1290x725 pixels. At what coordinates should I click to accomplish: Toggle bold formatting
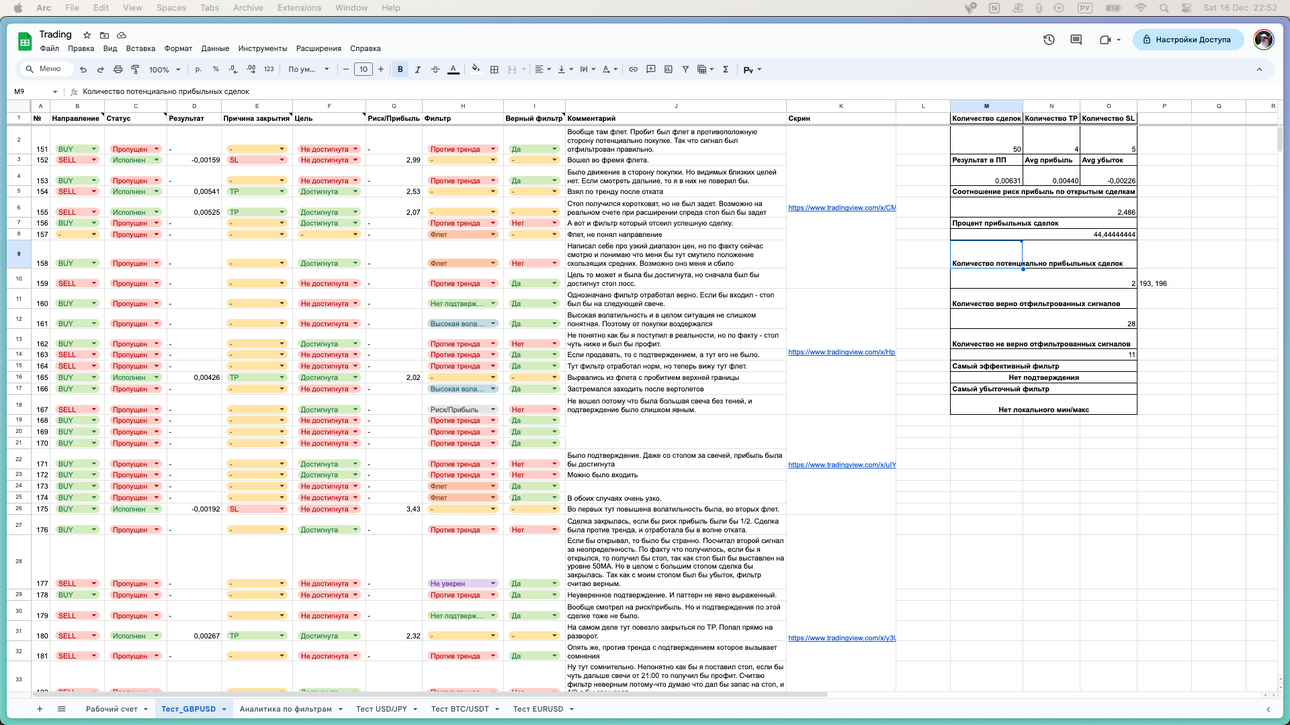point(400,70)
